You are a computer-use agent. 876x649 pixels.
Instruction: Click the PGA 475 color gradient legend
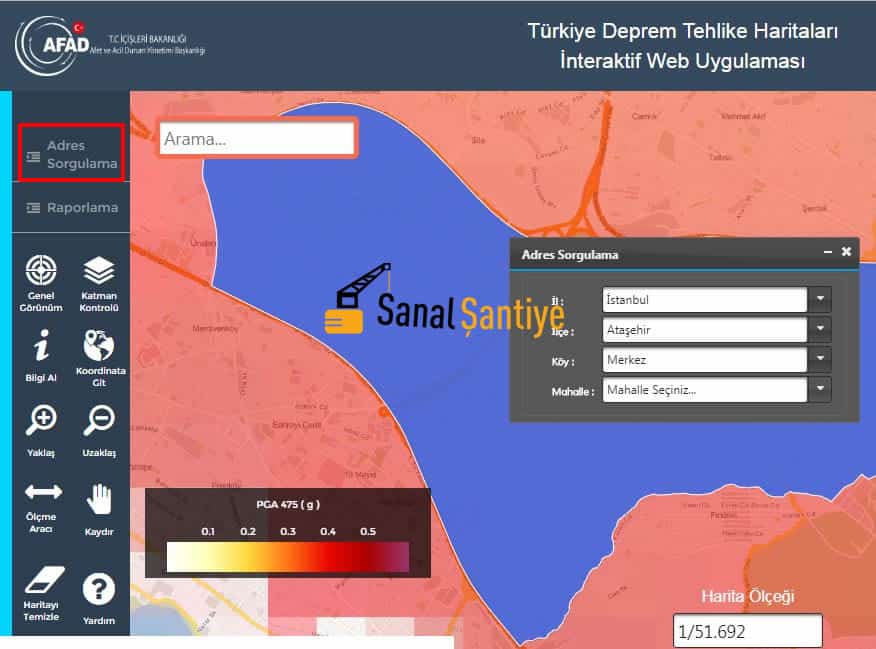tap(287, 556)
